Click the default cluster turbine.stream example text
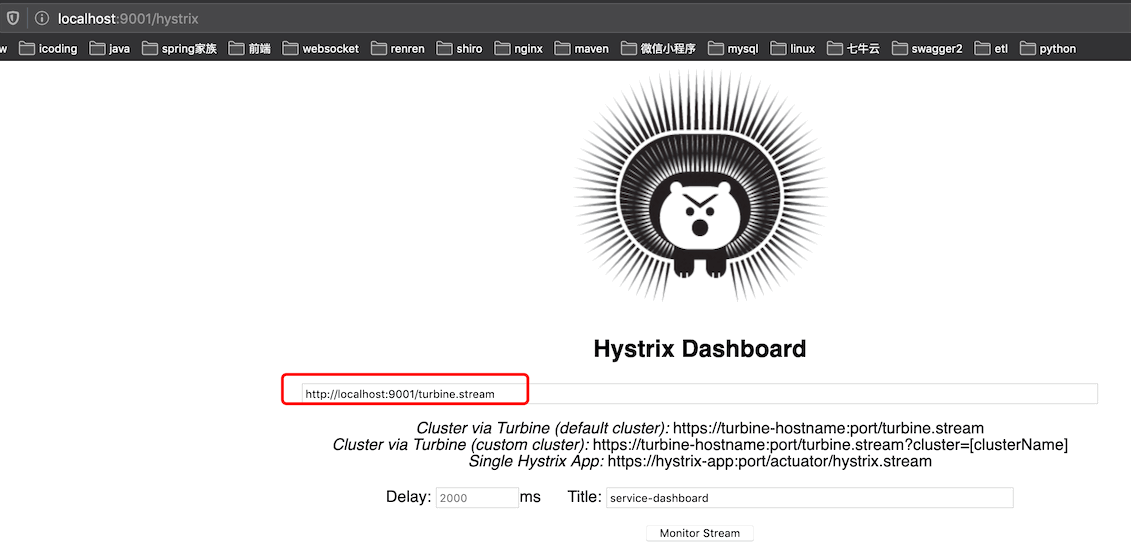This screenshot has height=552, width=1131. [828, 428]
